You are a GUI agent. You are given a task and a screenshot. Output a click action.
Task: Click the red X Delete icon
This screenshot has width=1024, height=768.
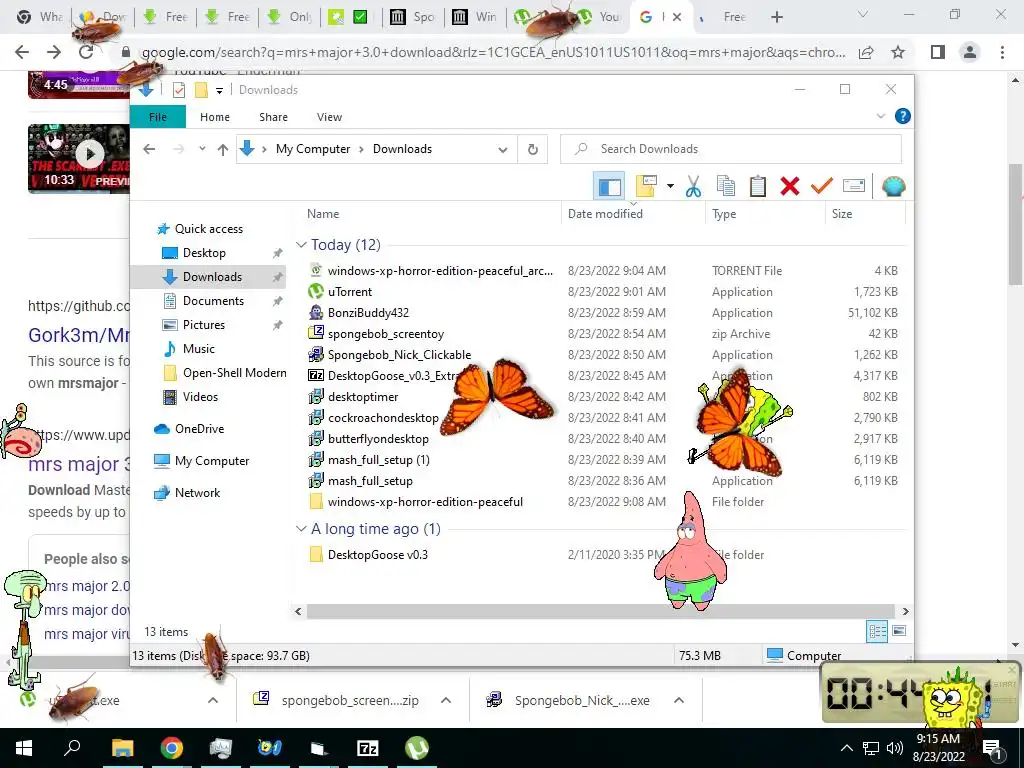[790, 187]
